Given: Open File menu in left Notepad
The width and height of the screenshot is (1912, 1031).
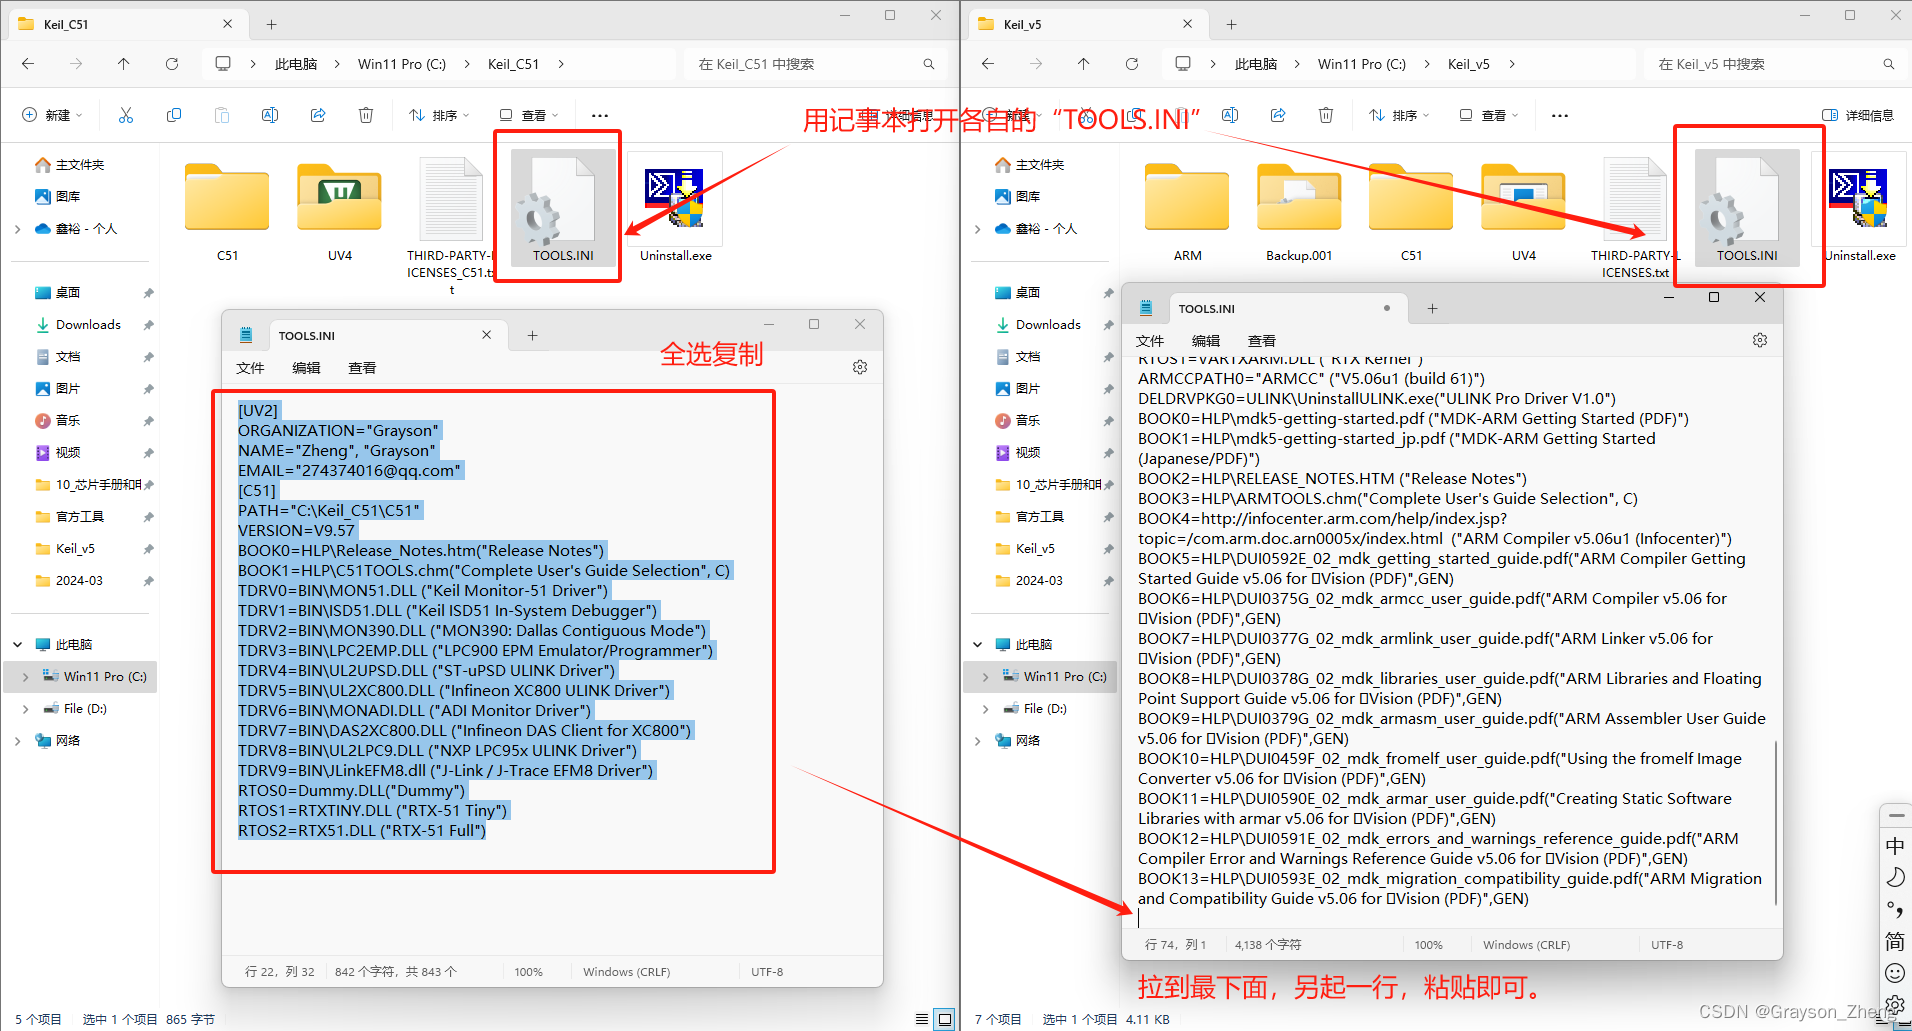Looking at the screenshot, I should [250, 368].
